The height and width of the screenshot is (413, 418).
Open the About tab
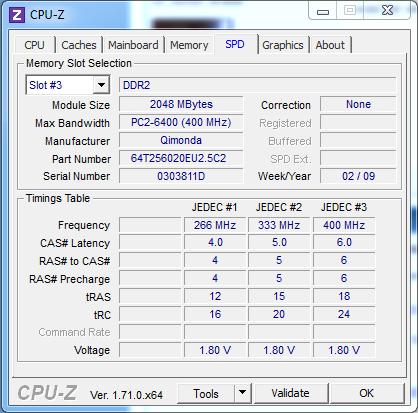(330, 45)
